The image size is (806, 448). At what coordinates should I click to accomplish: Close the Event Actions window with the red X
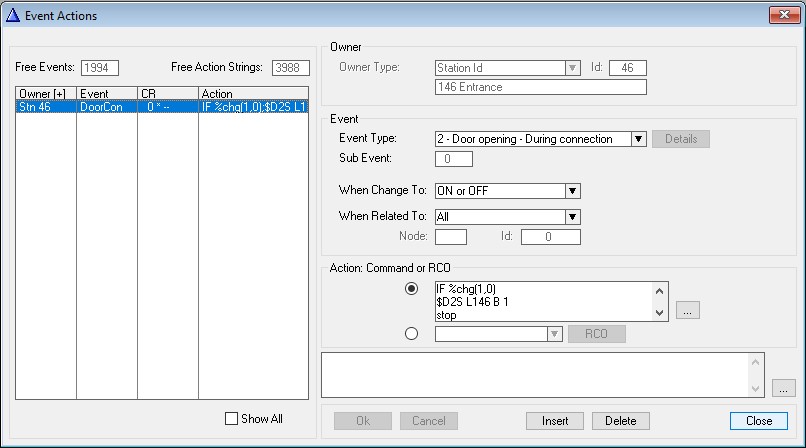click(783, 15)
